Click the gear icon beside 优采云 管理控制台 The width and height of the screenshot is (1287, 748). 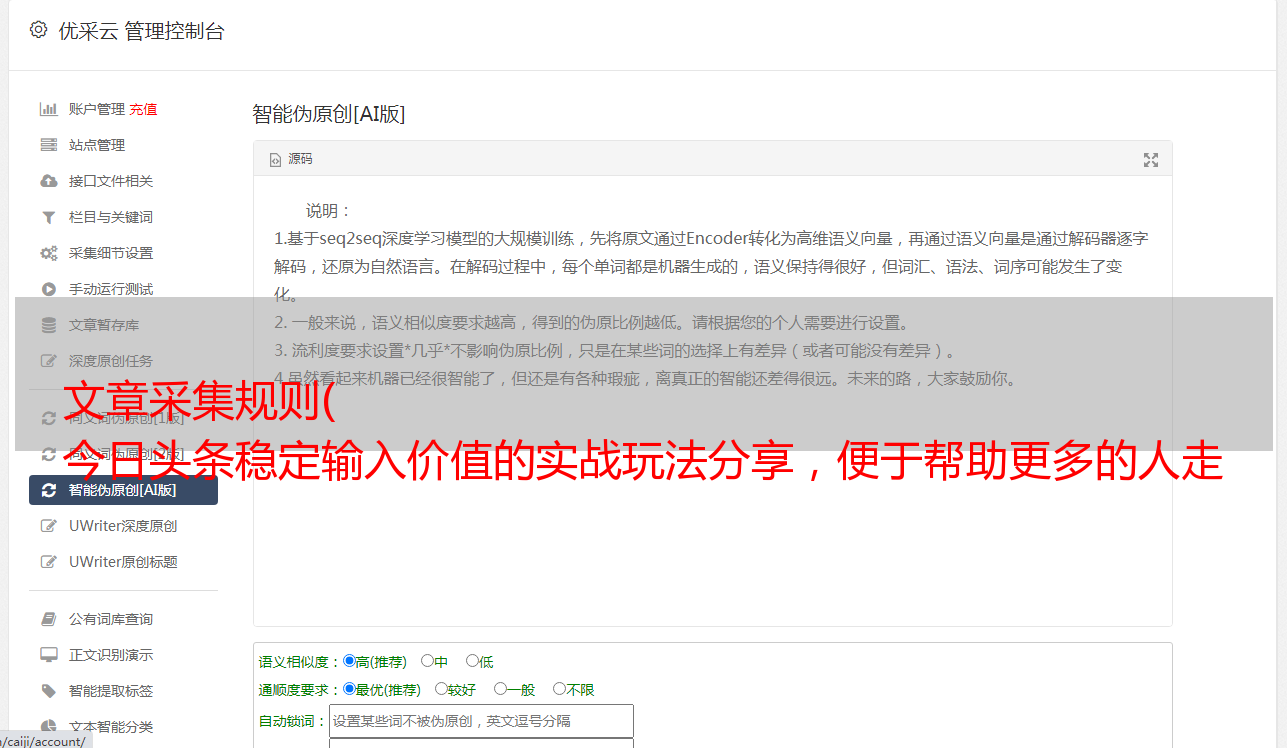coord(38,30)
